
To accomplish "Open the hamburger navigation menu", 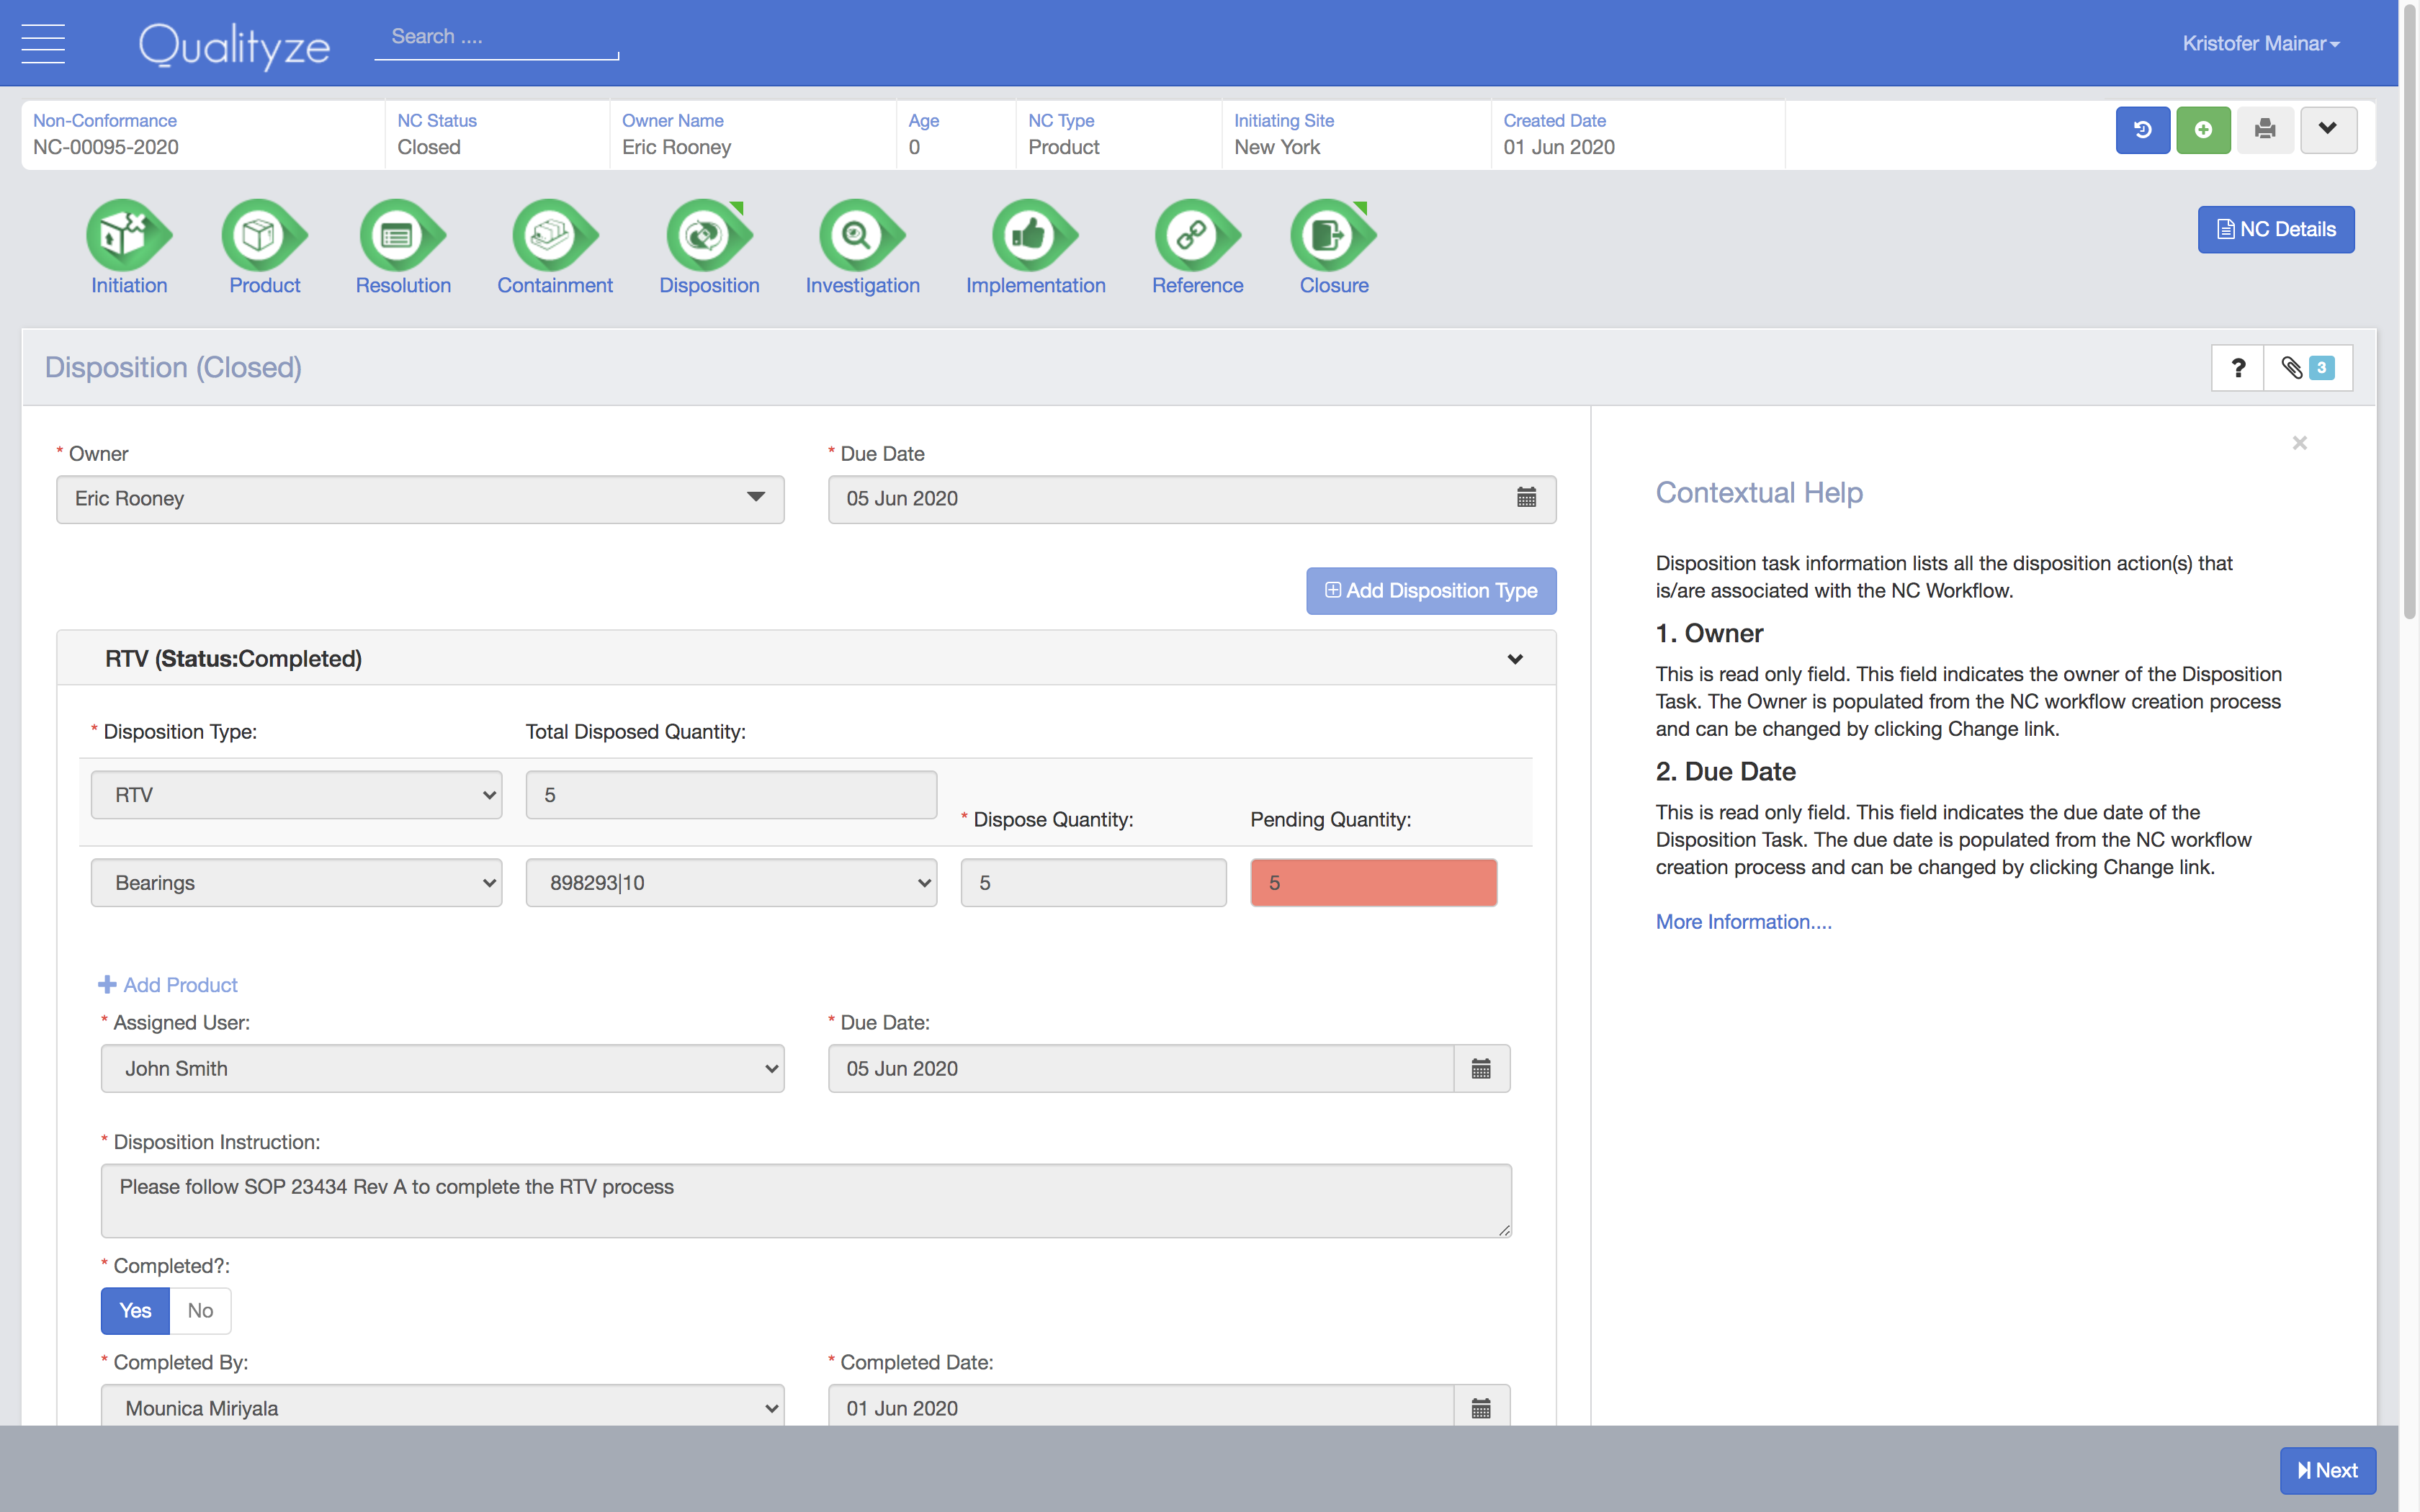I will click(43, 43).
